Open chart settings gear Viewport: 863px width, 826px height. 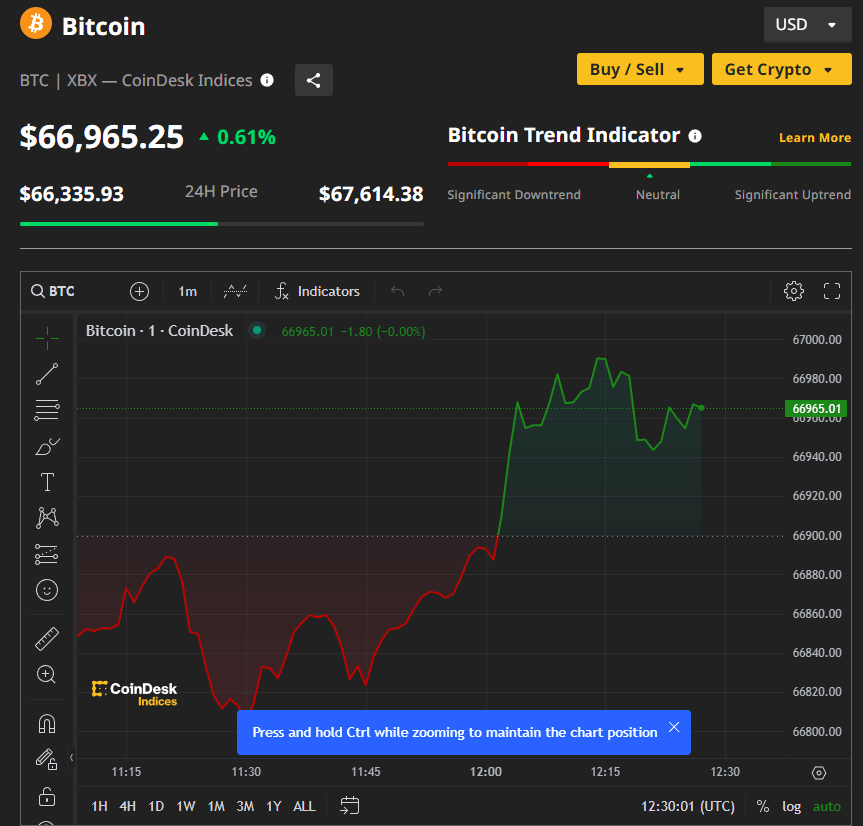click(794, 291)
